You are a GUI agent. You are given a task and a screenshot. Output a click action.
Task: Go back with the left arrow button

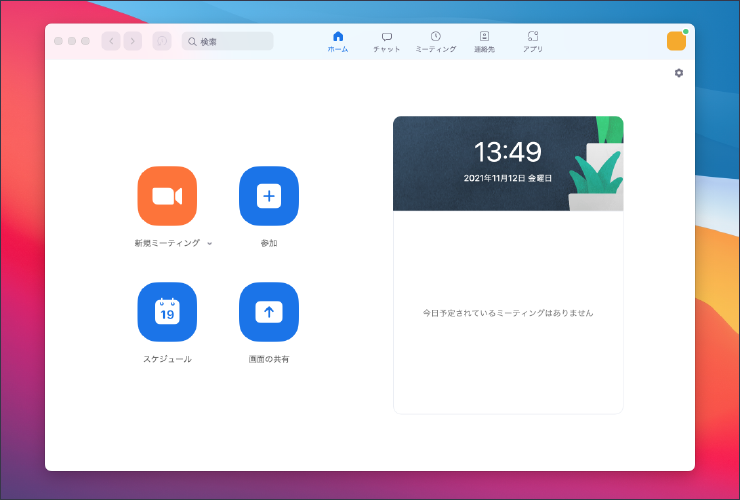coord(111,41)
